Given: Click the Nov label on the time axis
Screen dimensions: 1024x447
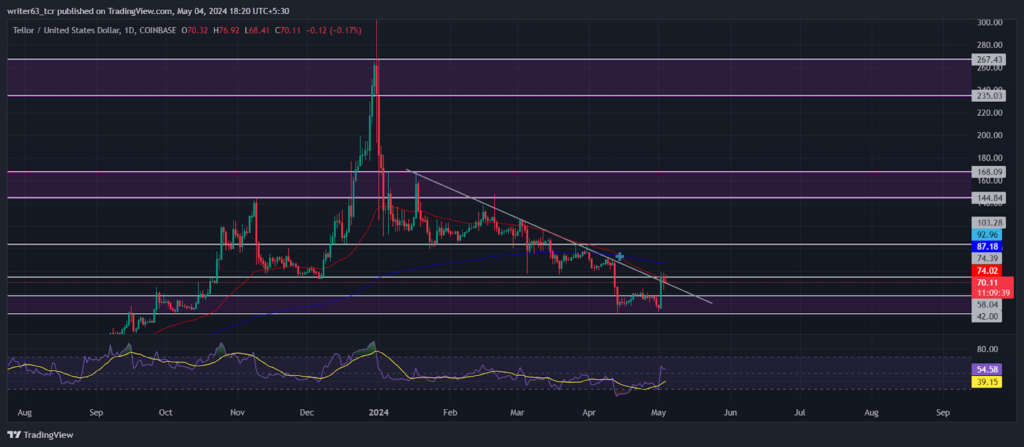Looking at the screenshot, I should [x=238, y=413].
